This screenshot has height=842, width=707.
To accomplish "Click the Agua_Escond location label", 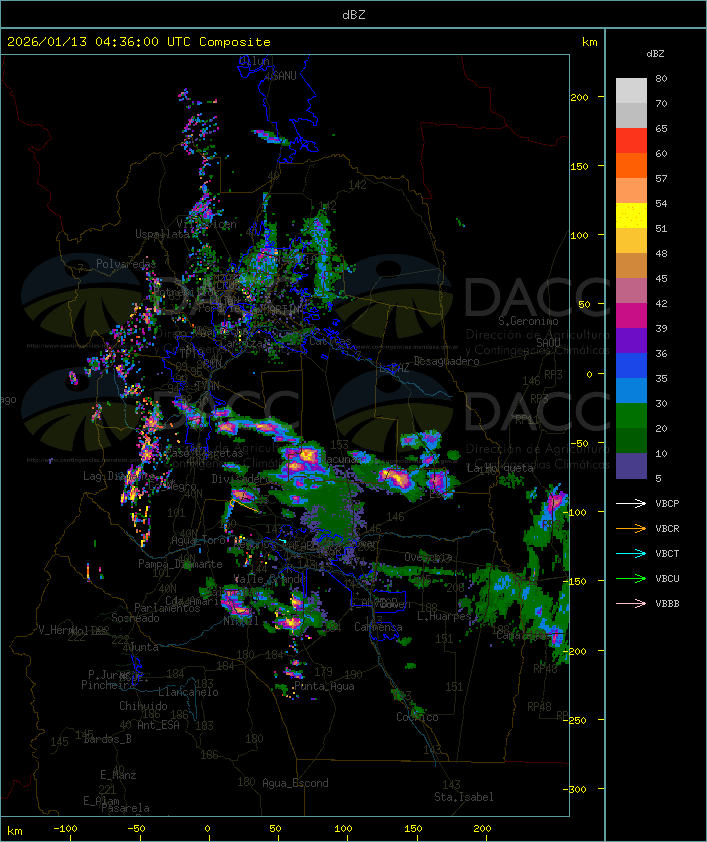I will [295, 783].
